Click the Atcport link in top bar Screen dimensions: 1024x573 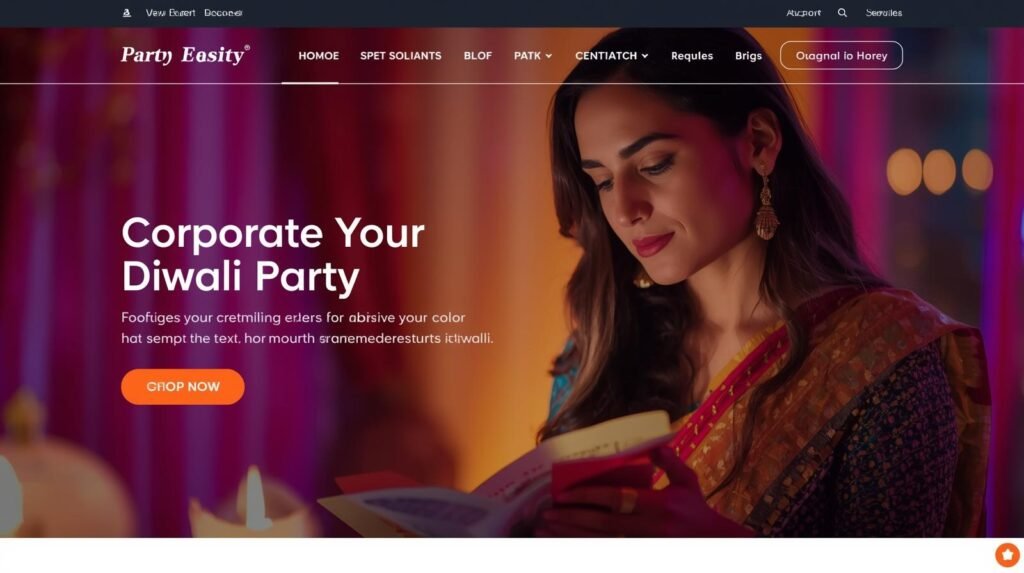click(x=803, y=13)
